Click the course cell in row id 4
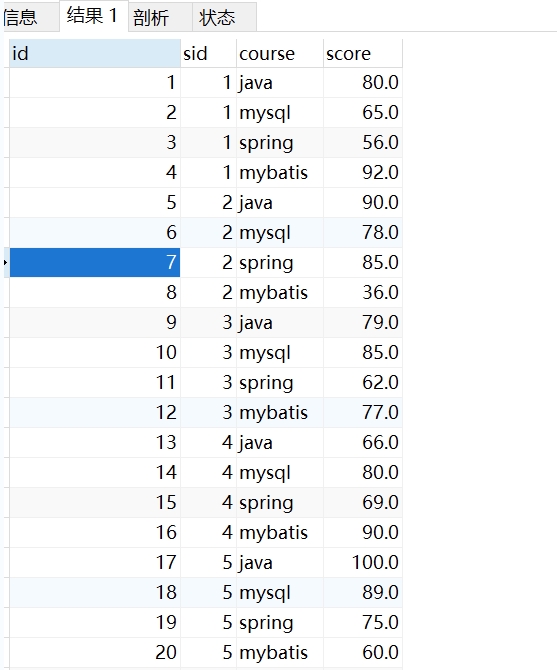This screenshot has height=670, width=557. tap(280, 173)
